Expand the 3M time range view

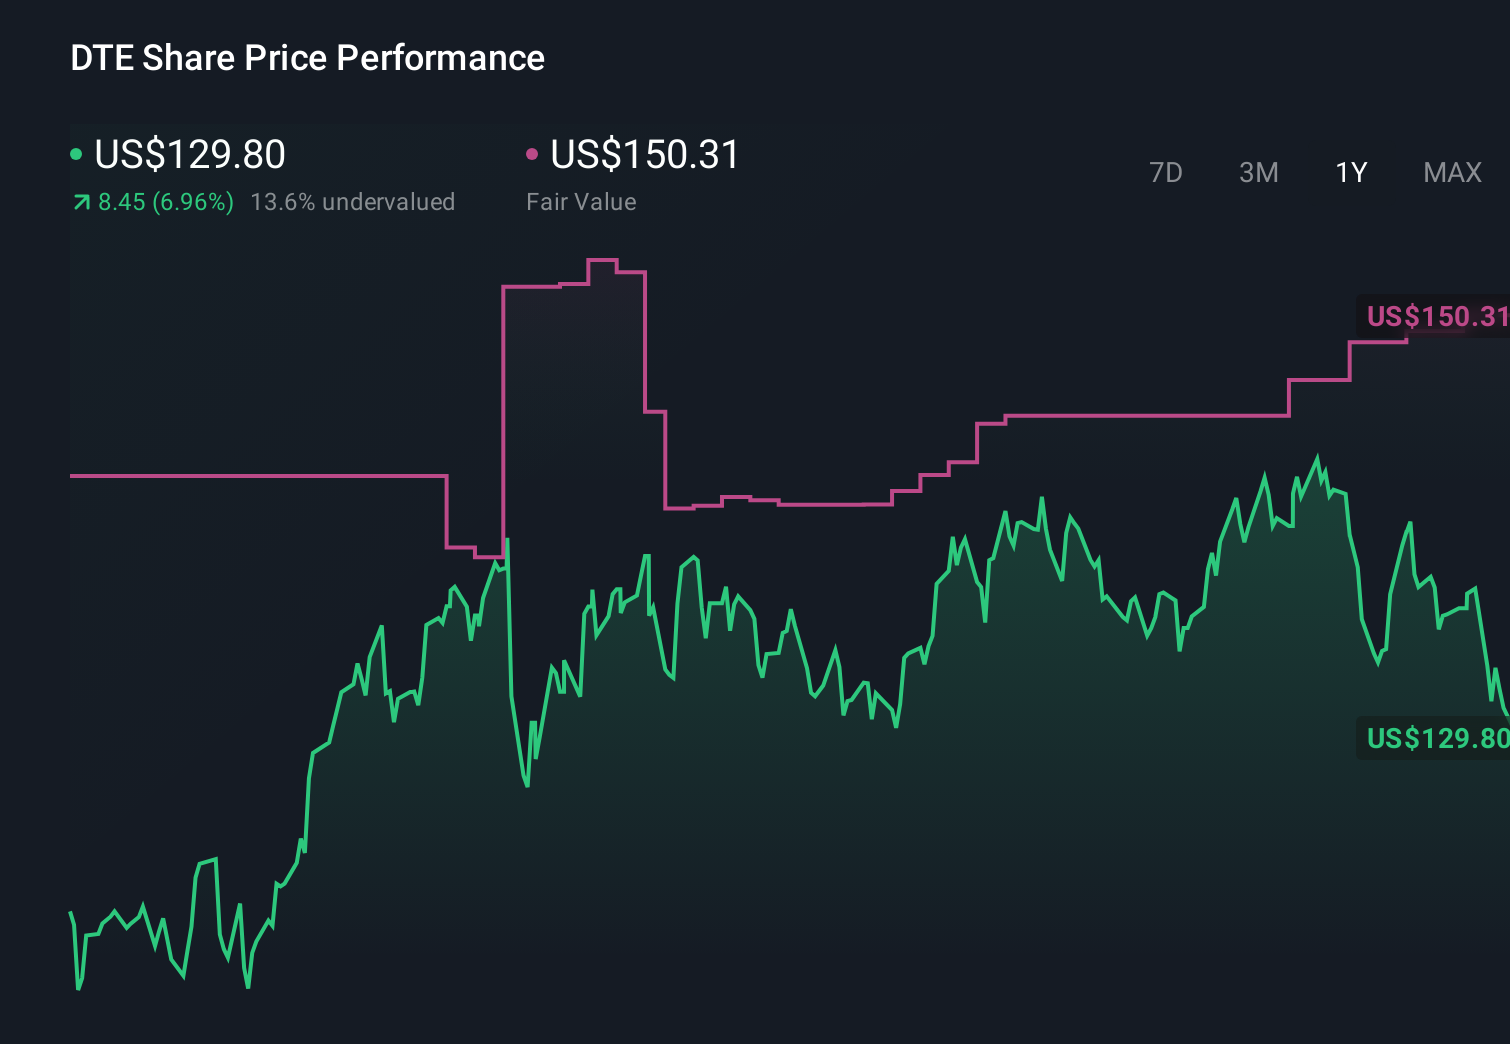point(1258,172)
